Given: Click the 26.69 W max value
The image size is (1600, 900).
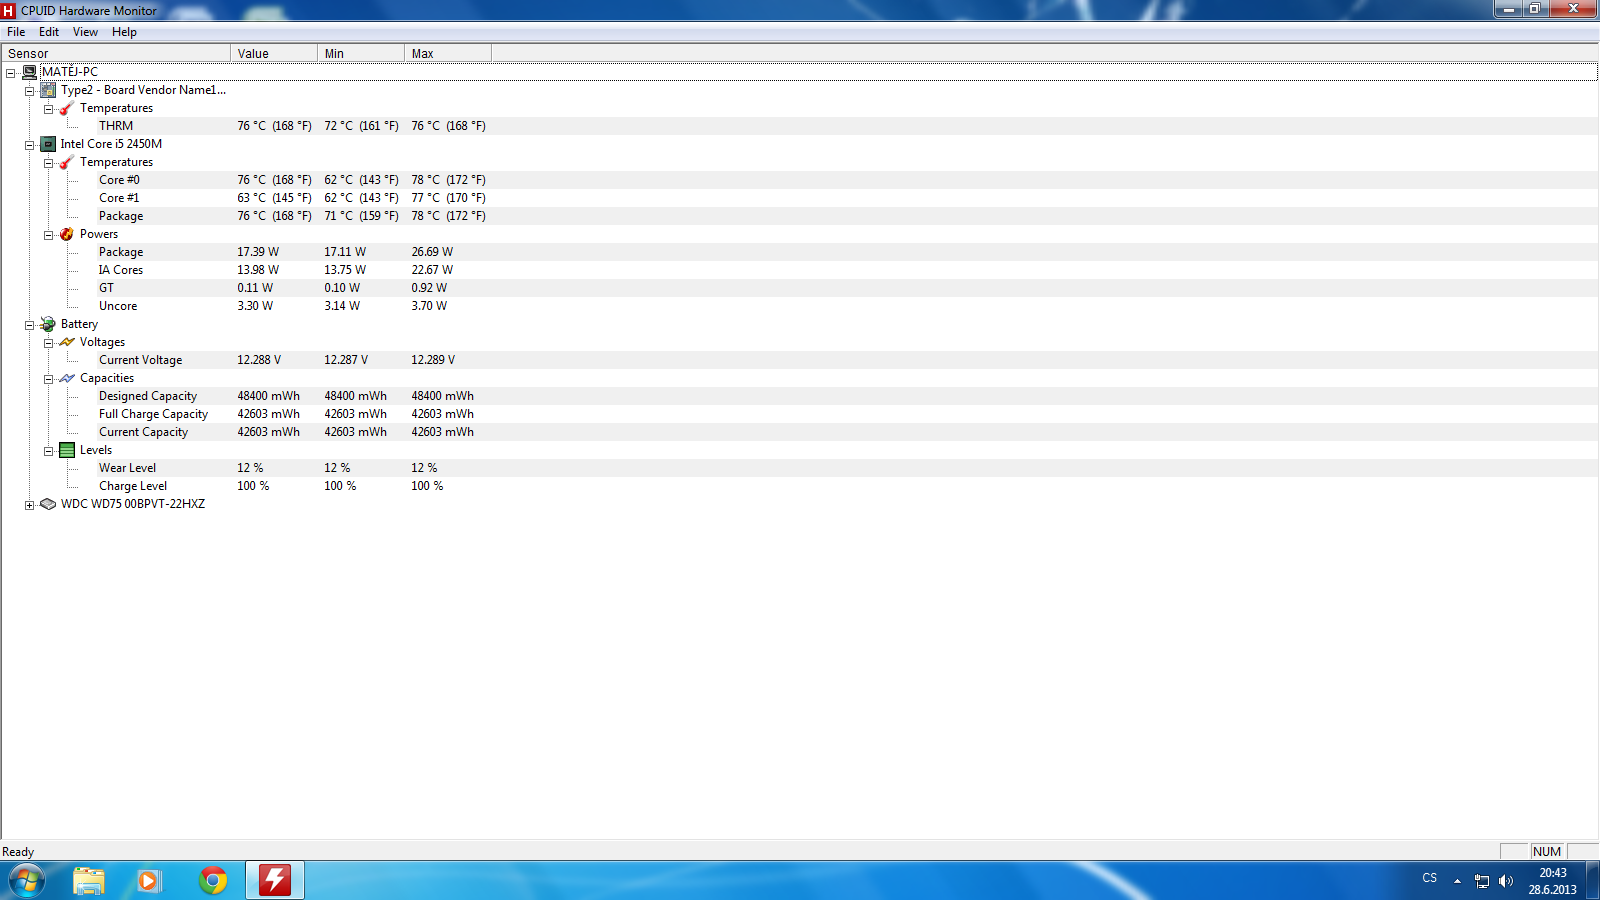Looking at the screenshot, I should click(x=432, y=252).
